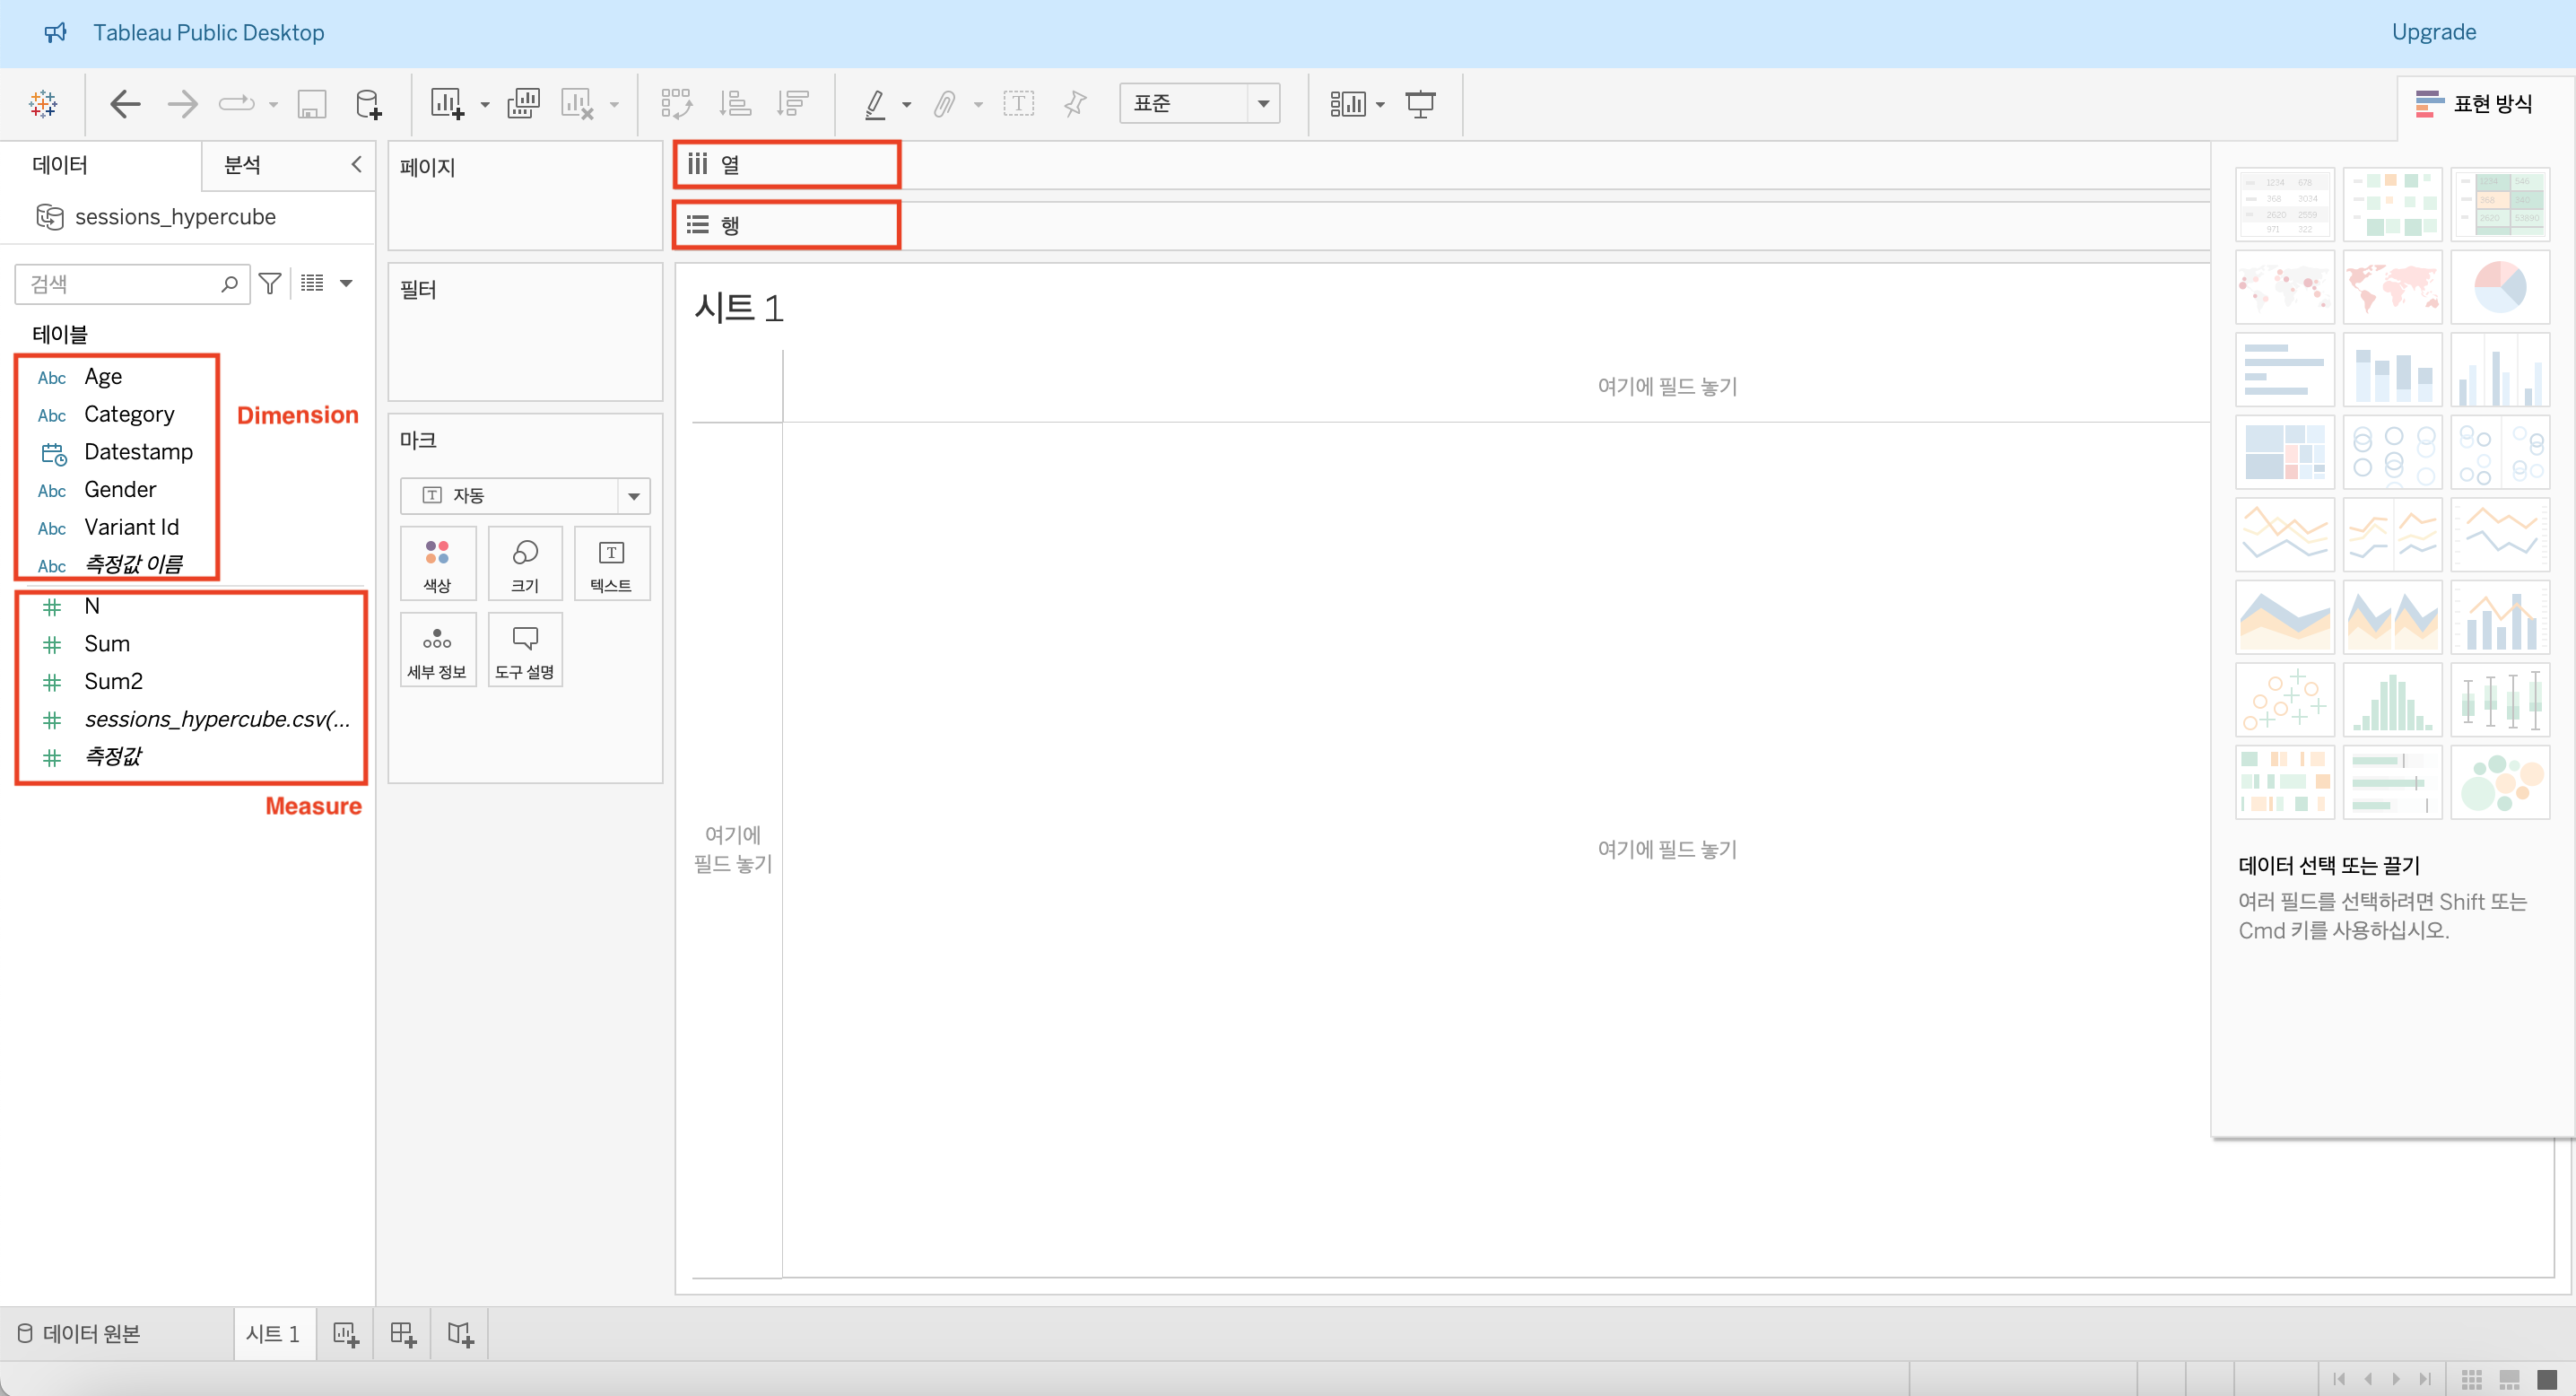Select the N measure field

click(92, 606)
